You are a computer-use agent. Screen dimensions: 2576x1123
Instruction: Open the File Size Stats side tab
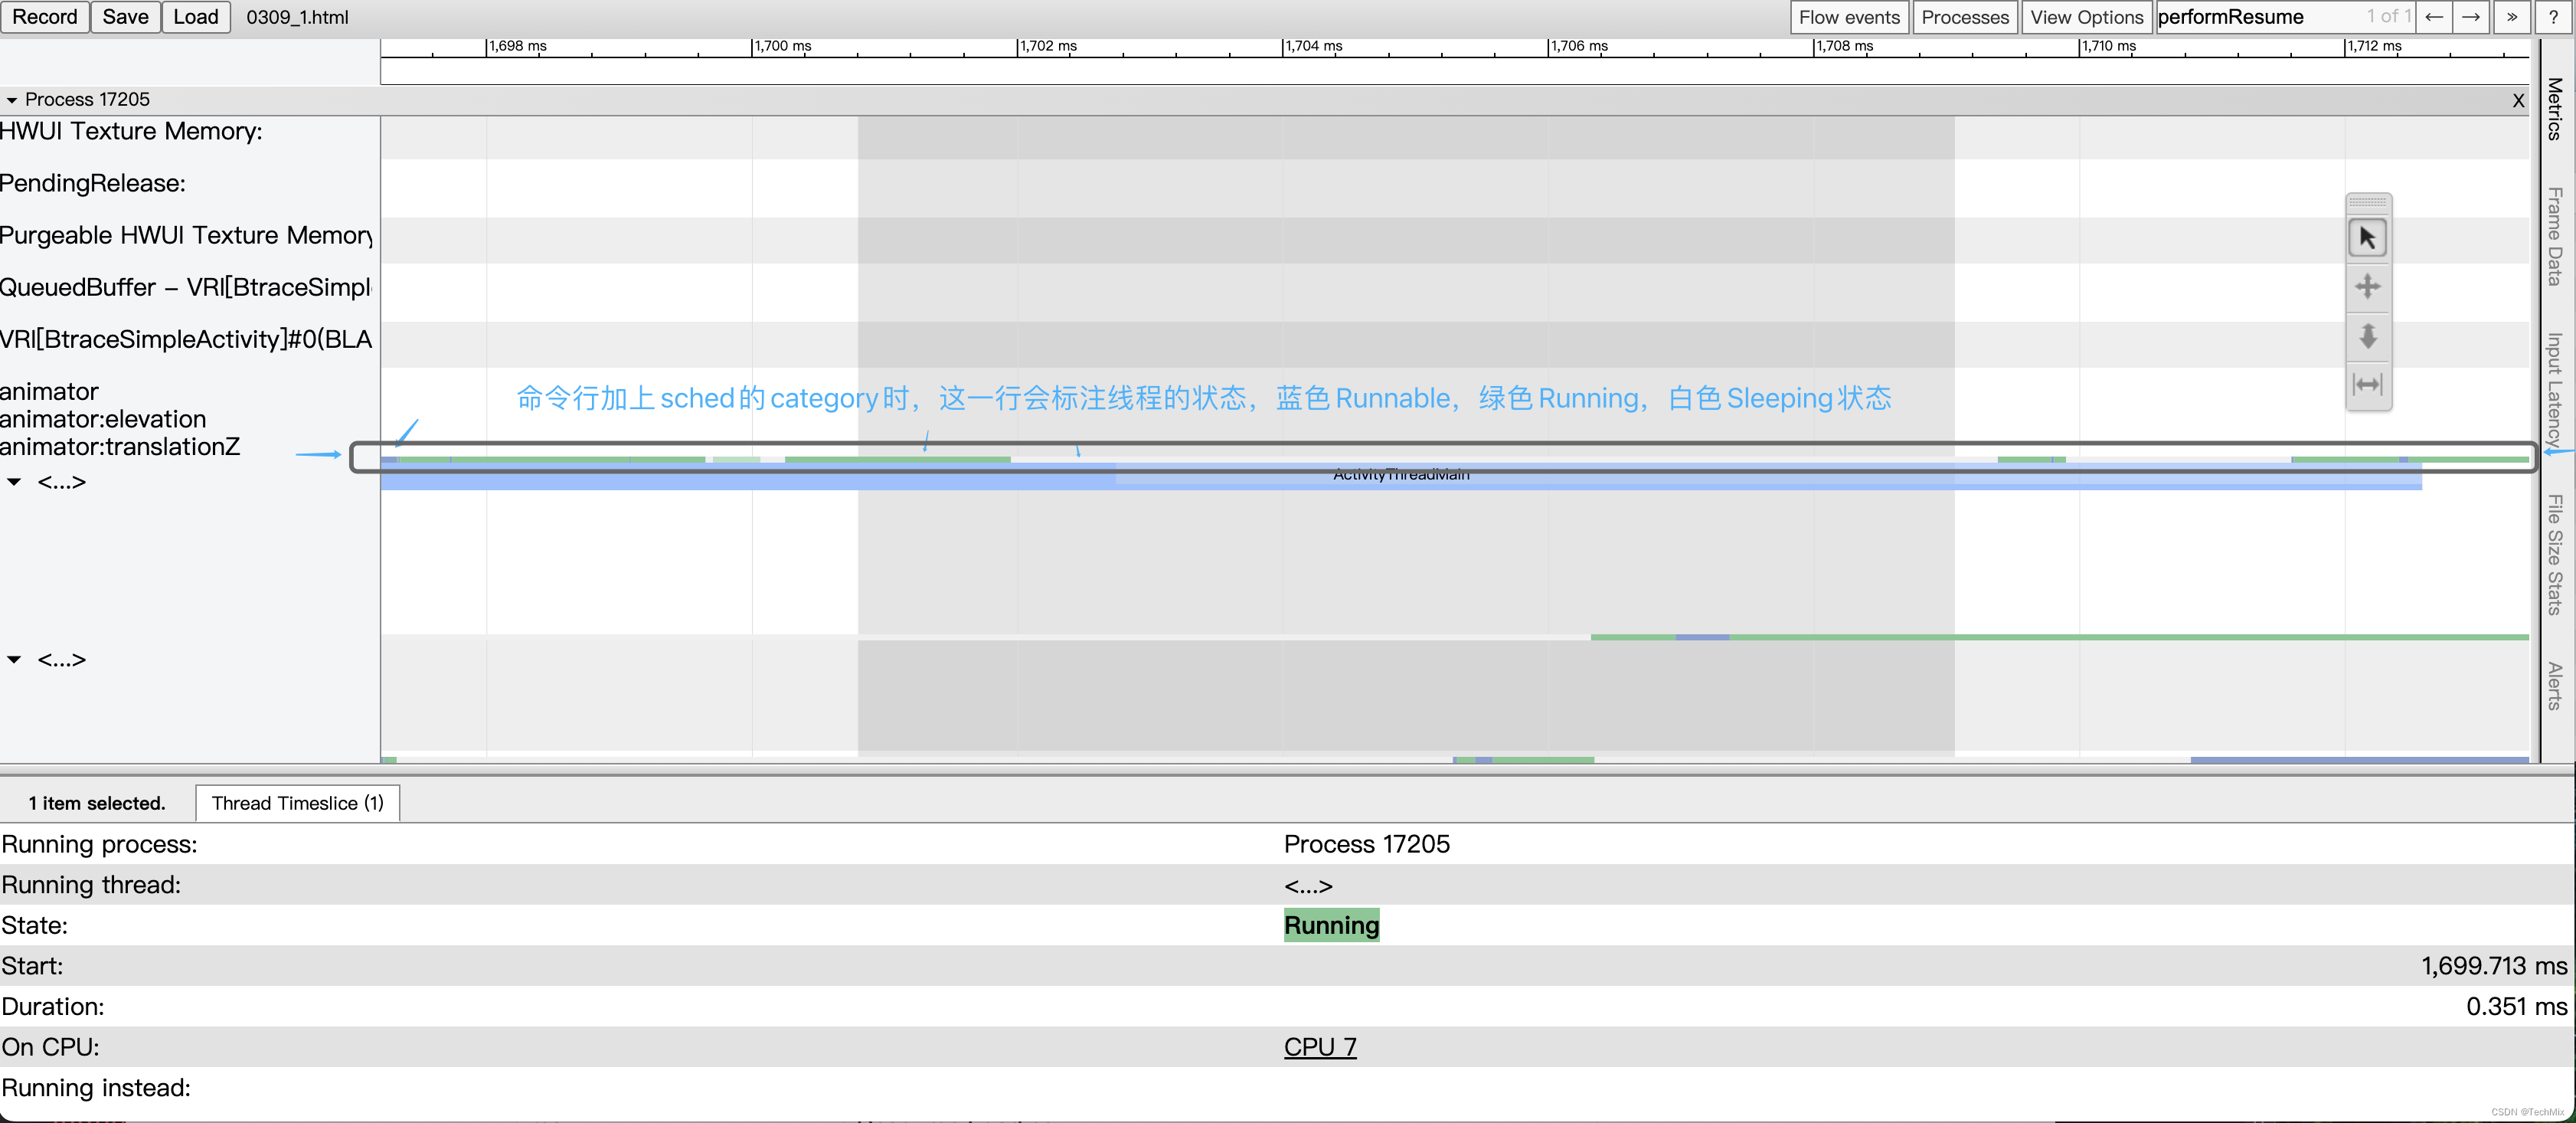(x=2555, y=555)
